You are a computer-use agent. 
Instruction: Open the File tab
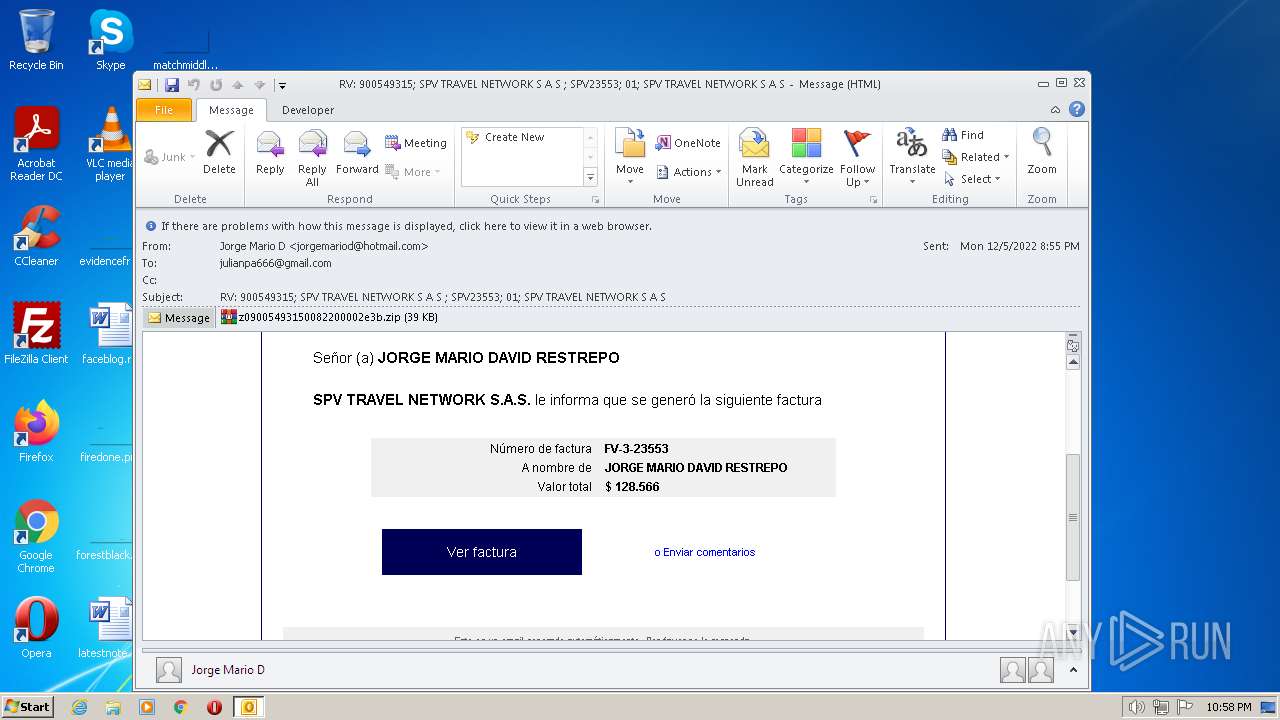tap(164, 110)
